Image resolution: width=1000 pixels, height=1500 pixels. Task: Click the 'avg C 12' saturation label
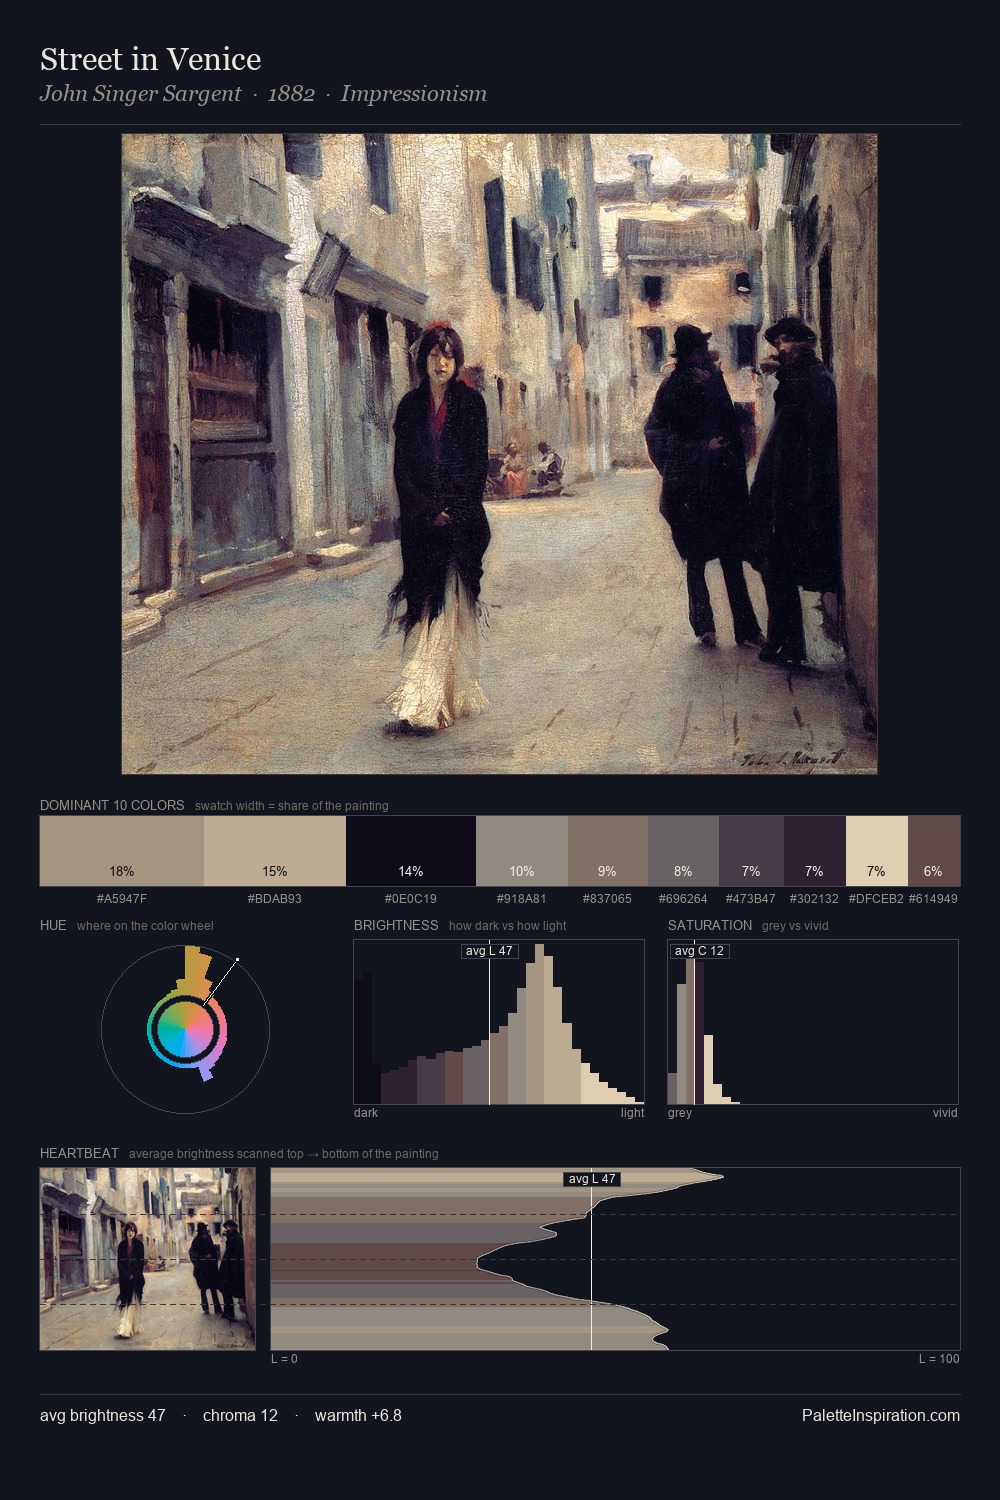click(x=699, y=951)
